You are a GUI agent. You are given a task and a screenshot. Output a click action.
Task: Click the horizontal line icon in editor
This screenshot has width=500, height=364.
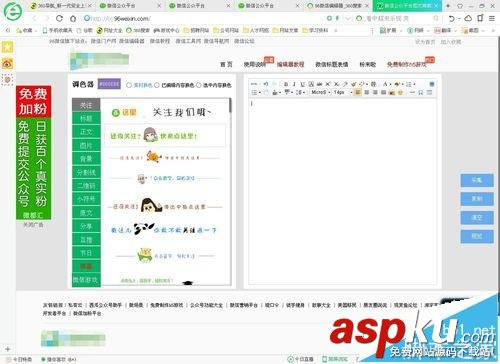412,92
